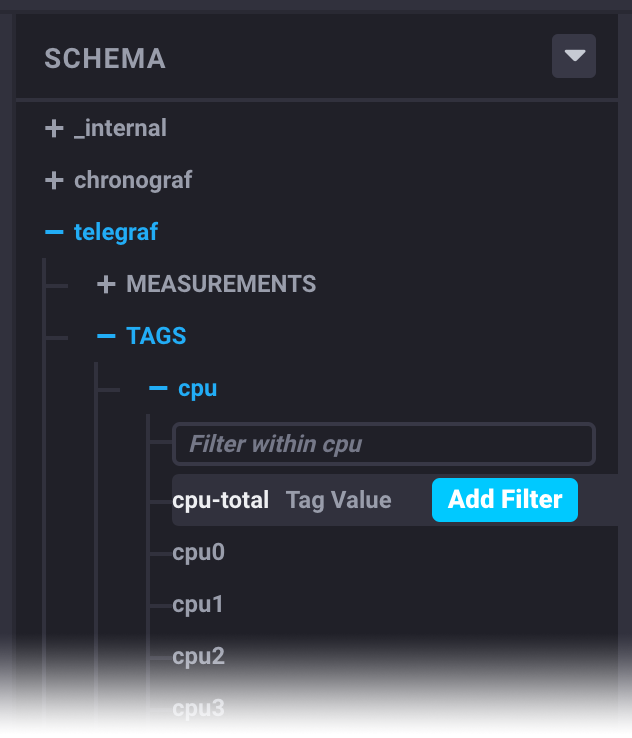This screenshot has width=632, height=738.
Task: Expand the _internal database label
Action: 120,128
